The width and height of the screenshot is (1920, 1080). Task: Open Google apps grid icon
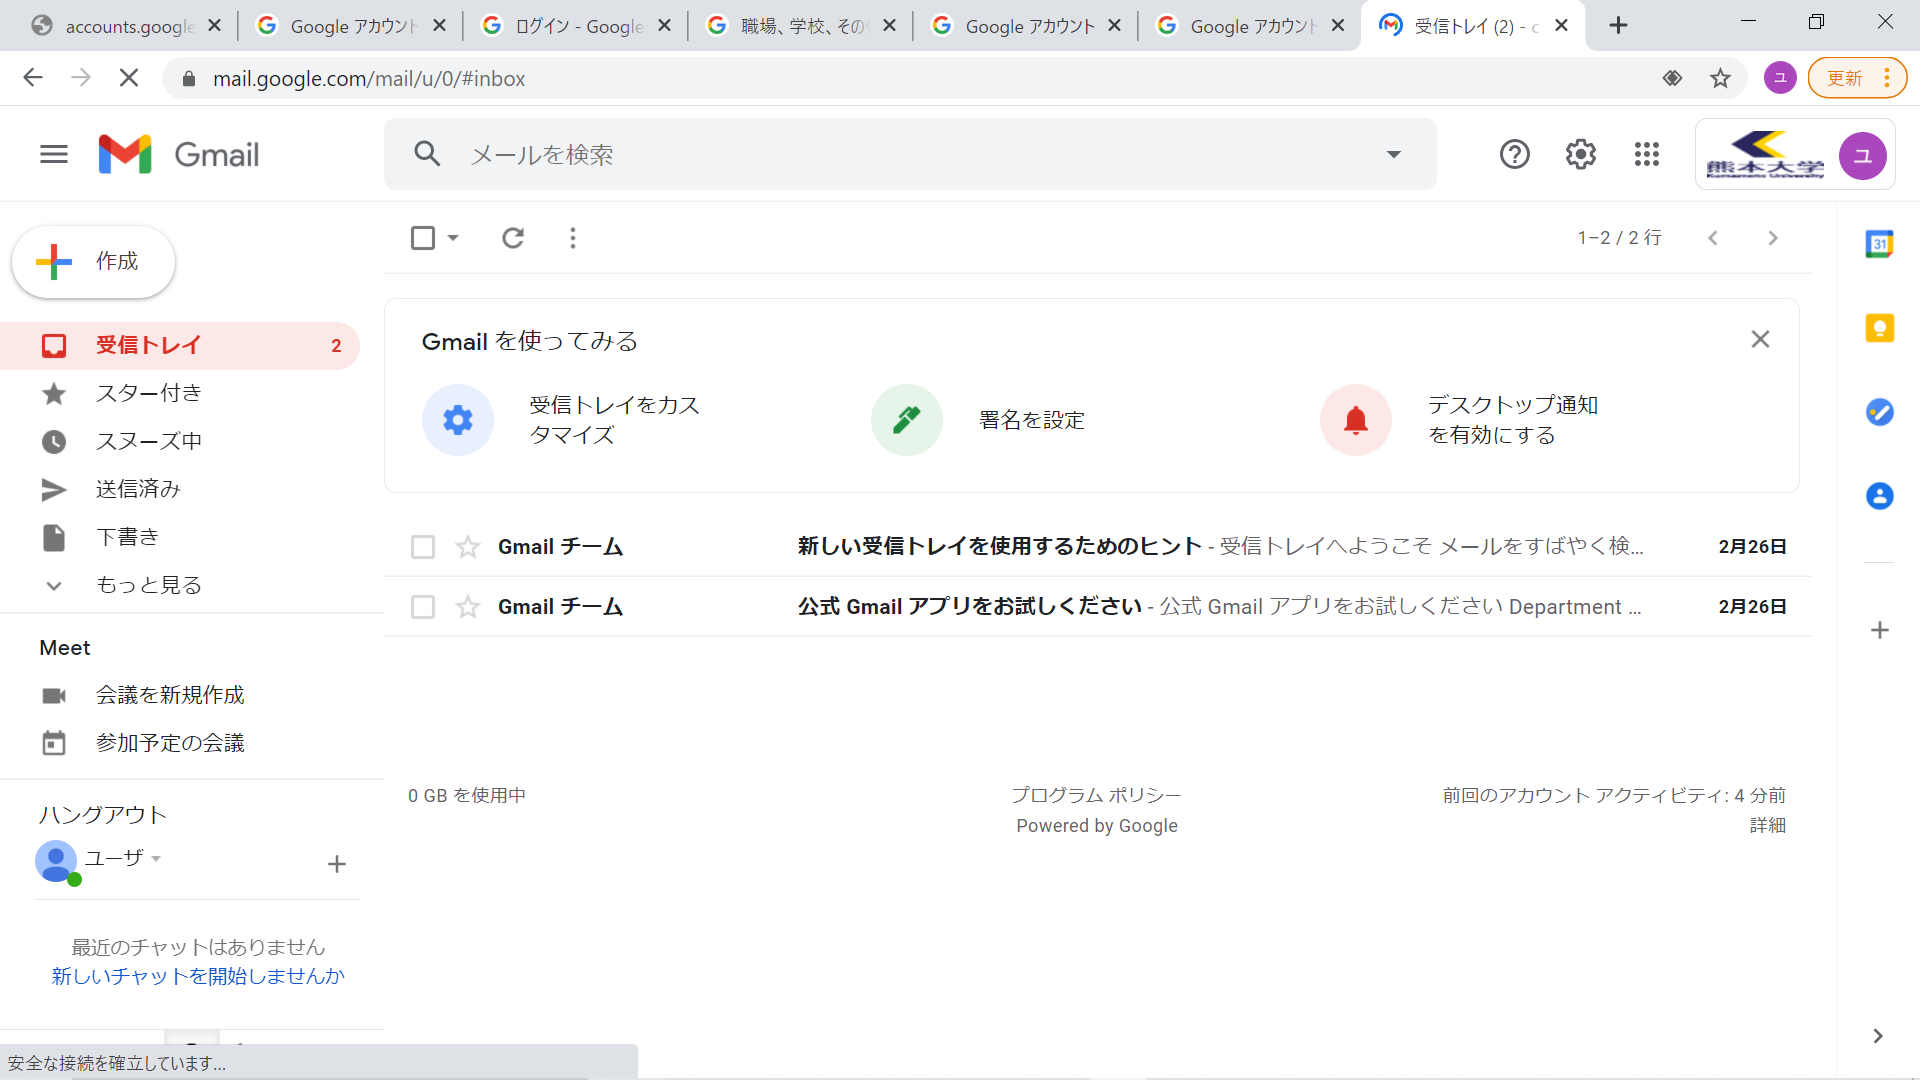click(x=1646, y=154)
